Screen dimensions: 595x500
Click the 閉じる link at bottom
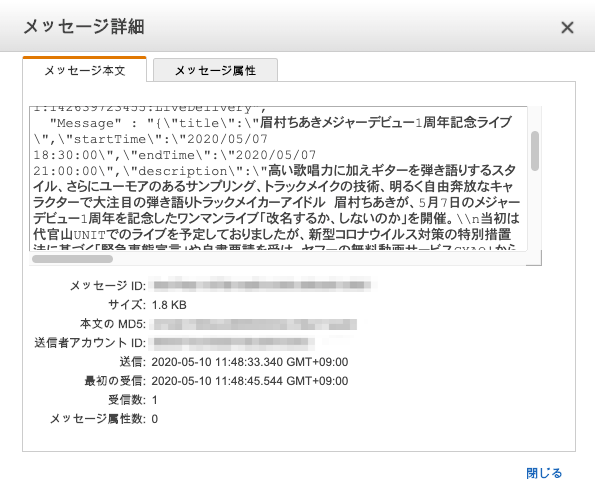(544, 473)
